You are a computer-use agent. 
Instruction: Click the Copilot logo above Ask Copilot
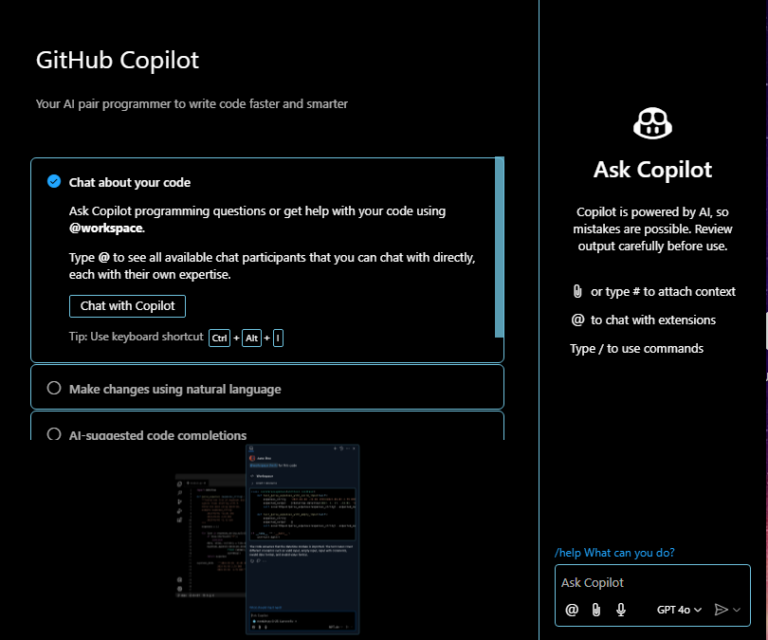652,124
